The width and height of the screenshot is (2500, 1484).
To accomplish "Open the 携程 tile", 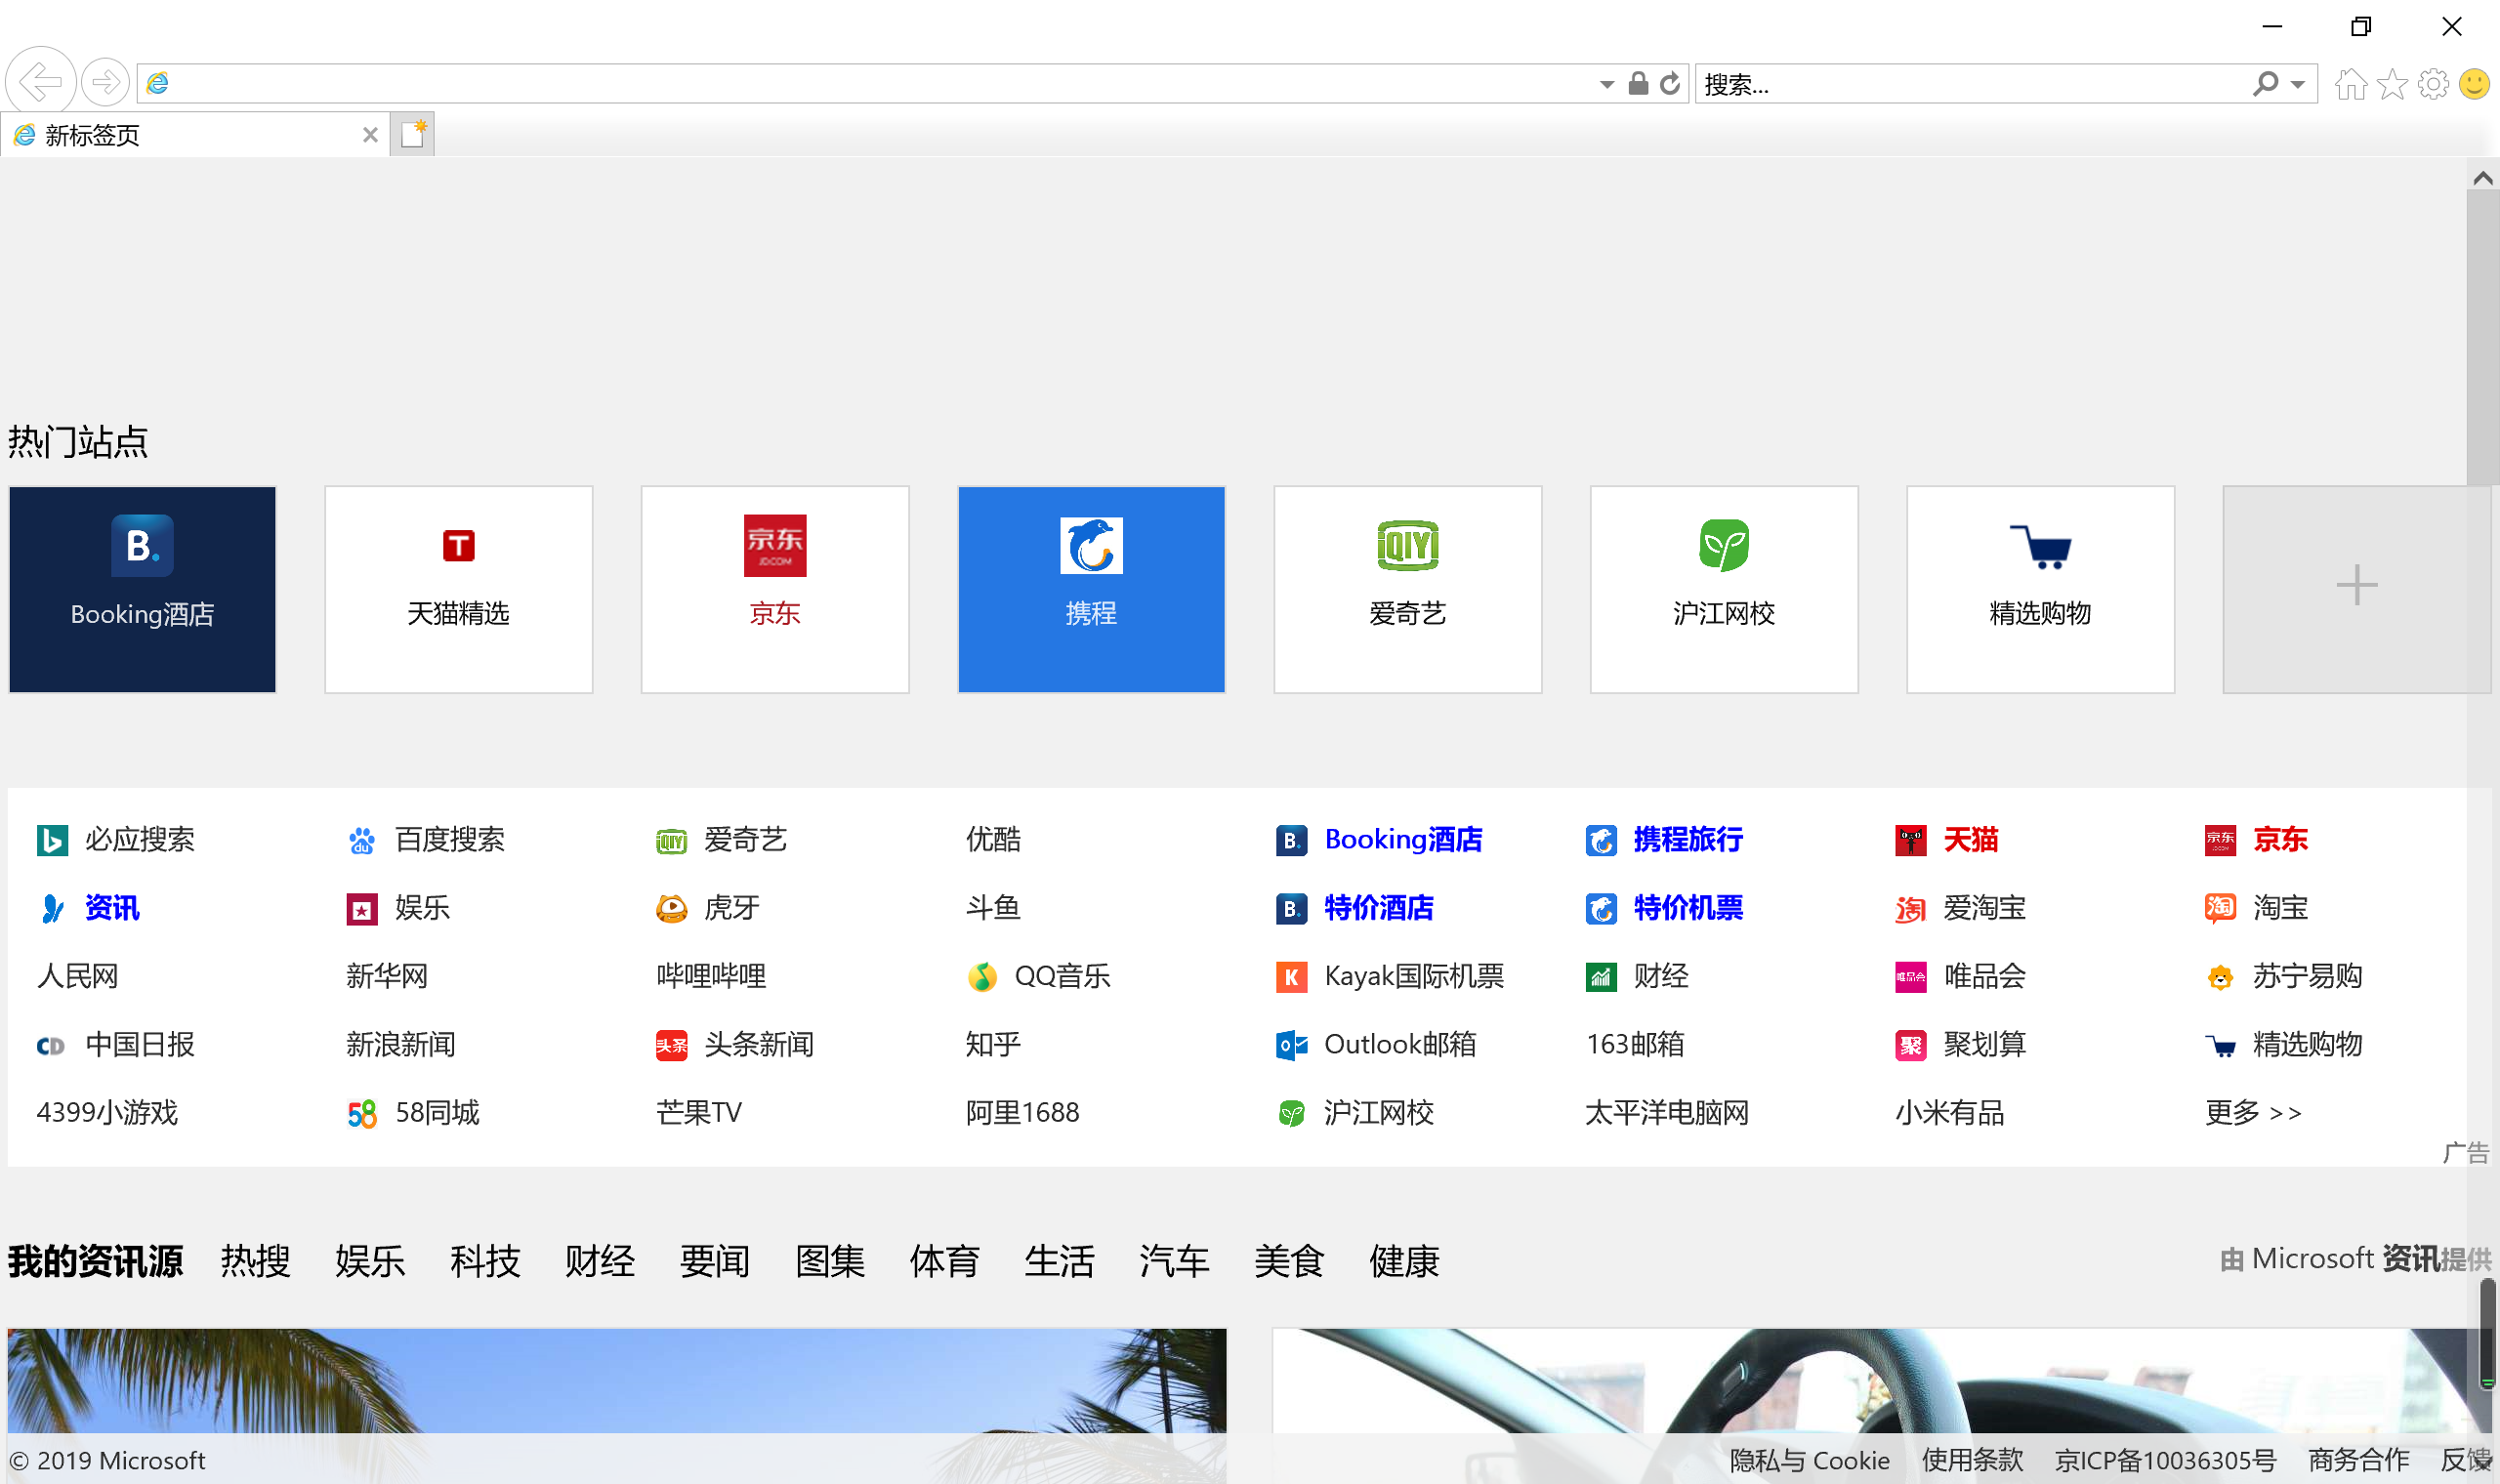I will pyautogui.click(x=1091, y=589).
